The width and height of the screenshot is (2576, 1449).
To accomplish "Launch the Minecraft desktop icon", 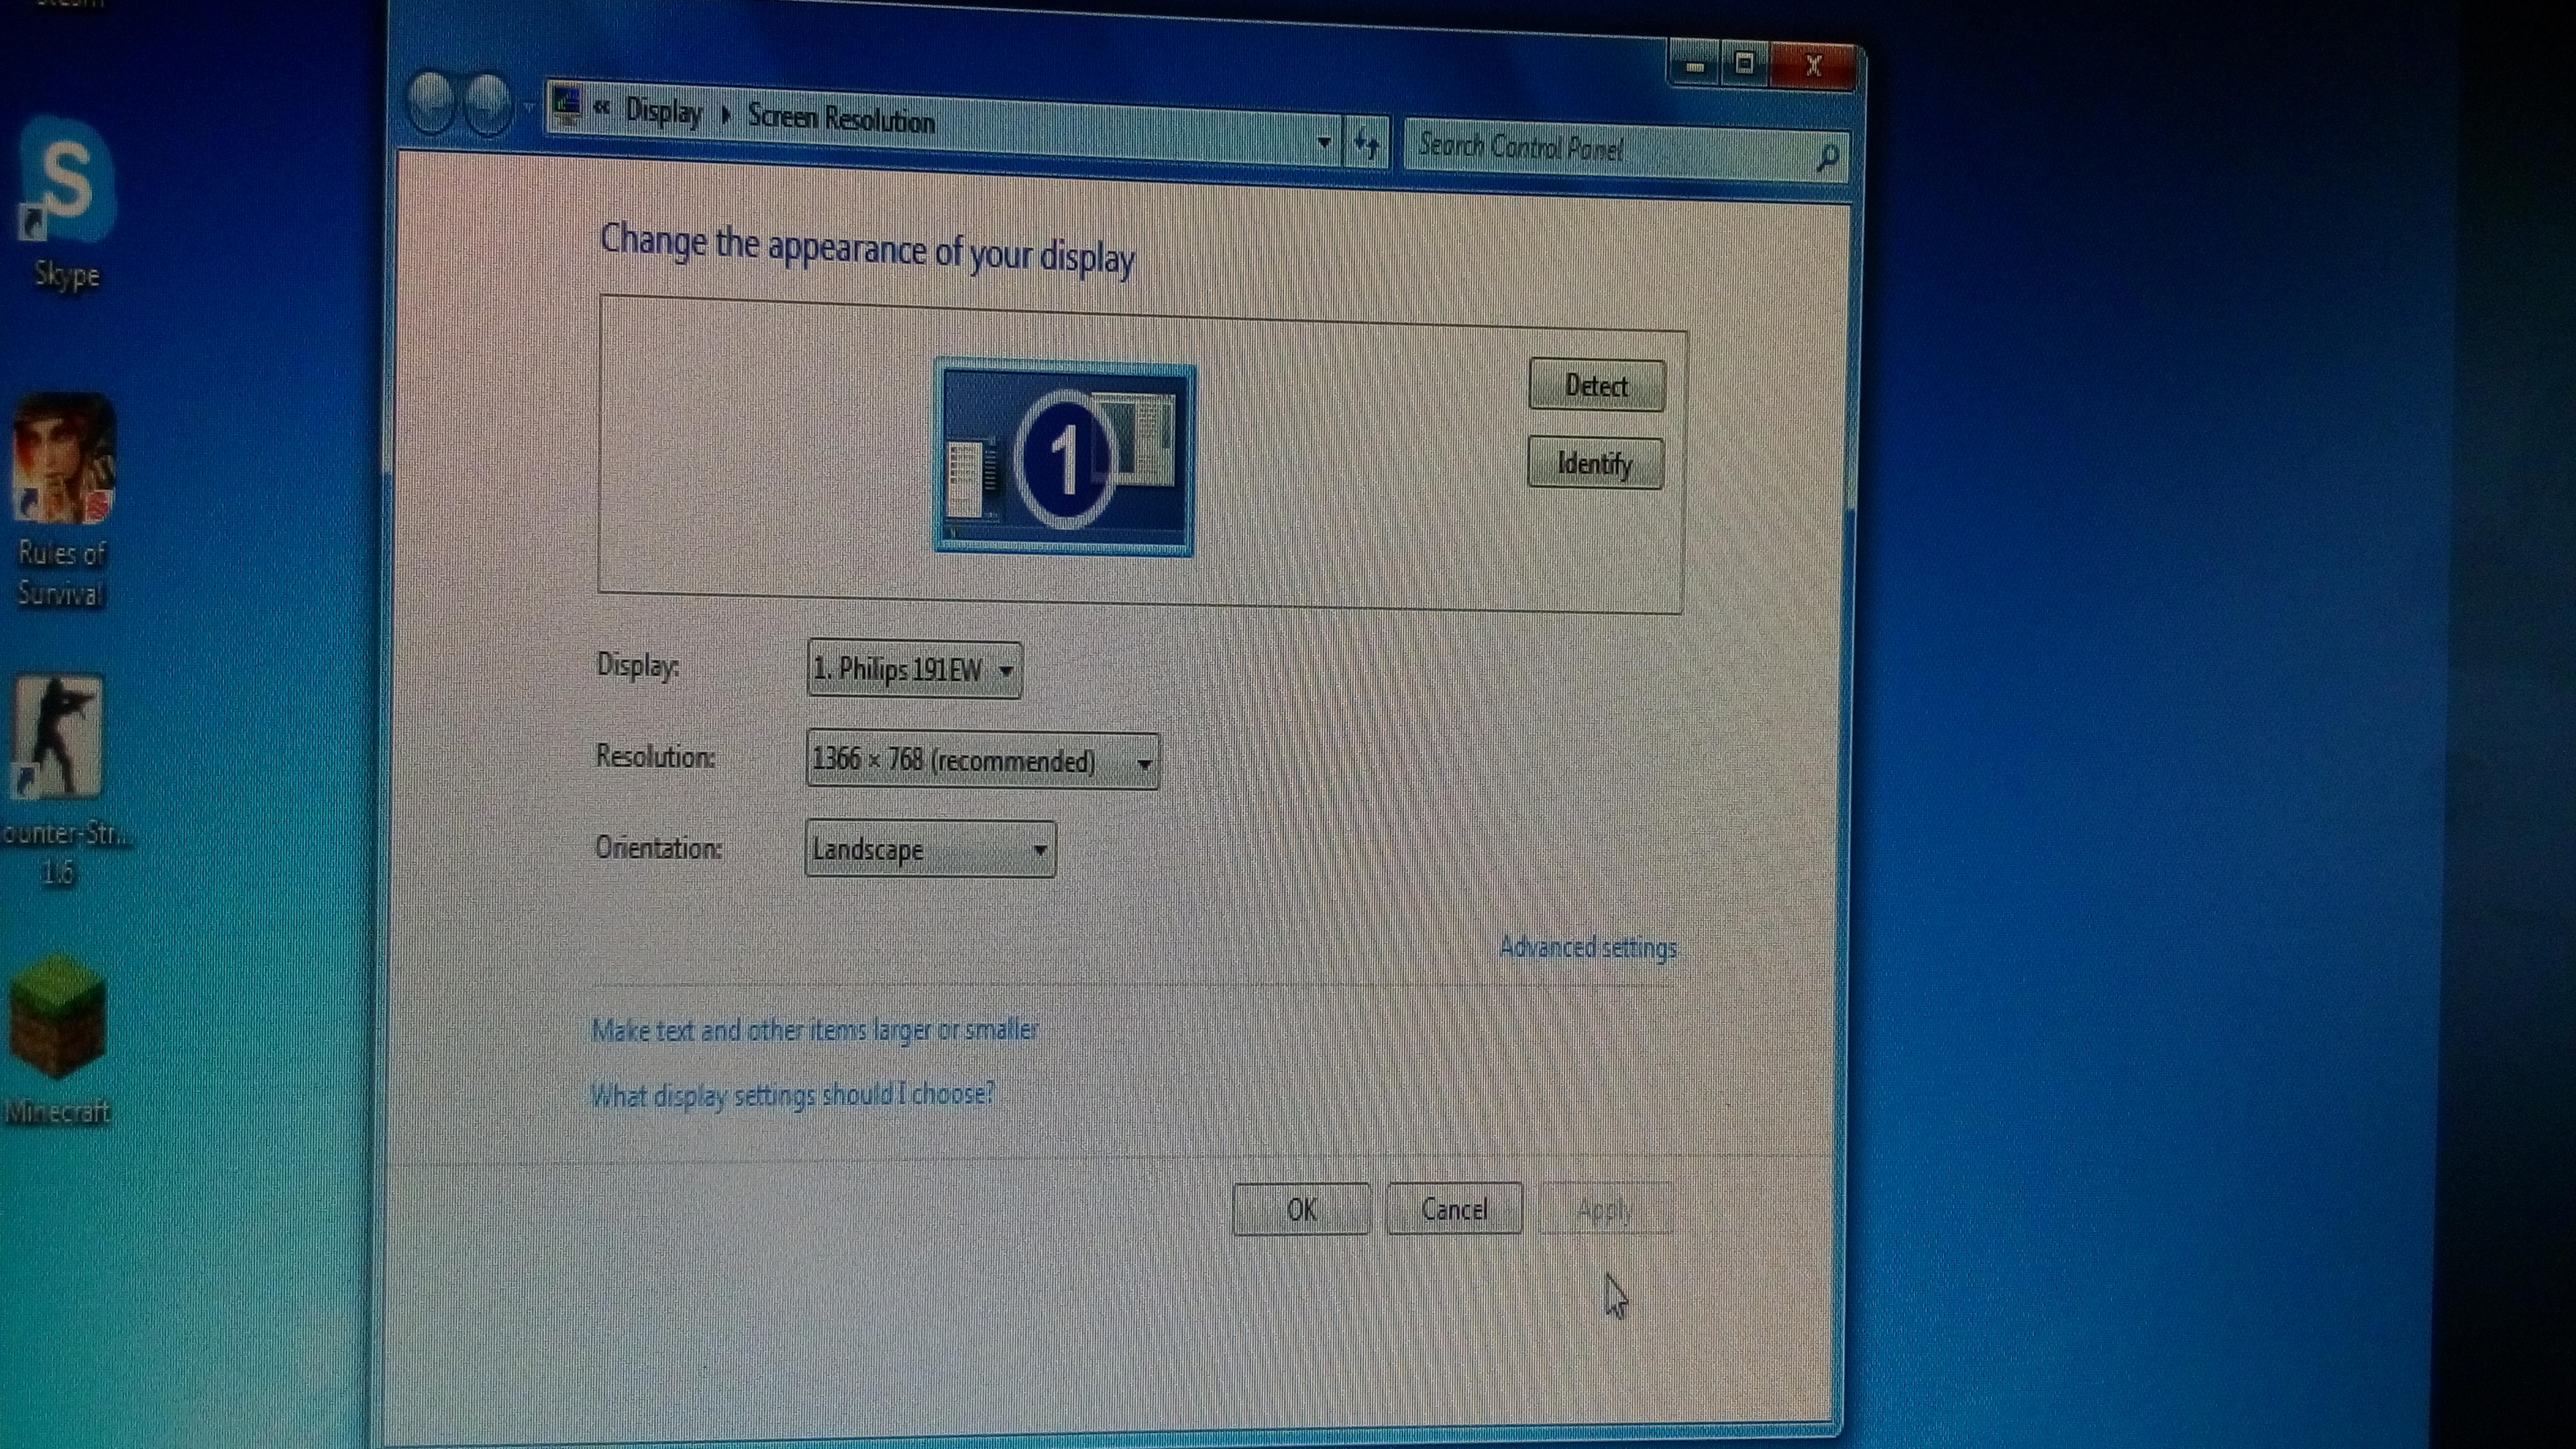I will click(x=58, y=1040).
